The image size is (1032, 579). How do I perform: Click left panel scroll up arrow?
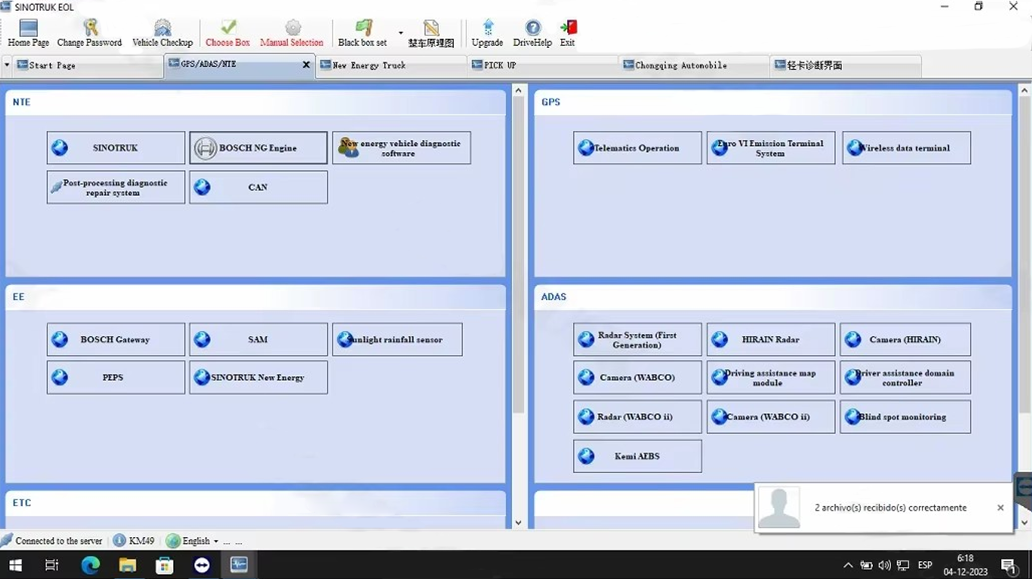(x=518, y=90)
